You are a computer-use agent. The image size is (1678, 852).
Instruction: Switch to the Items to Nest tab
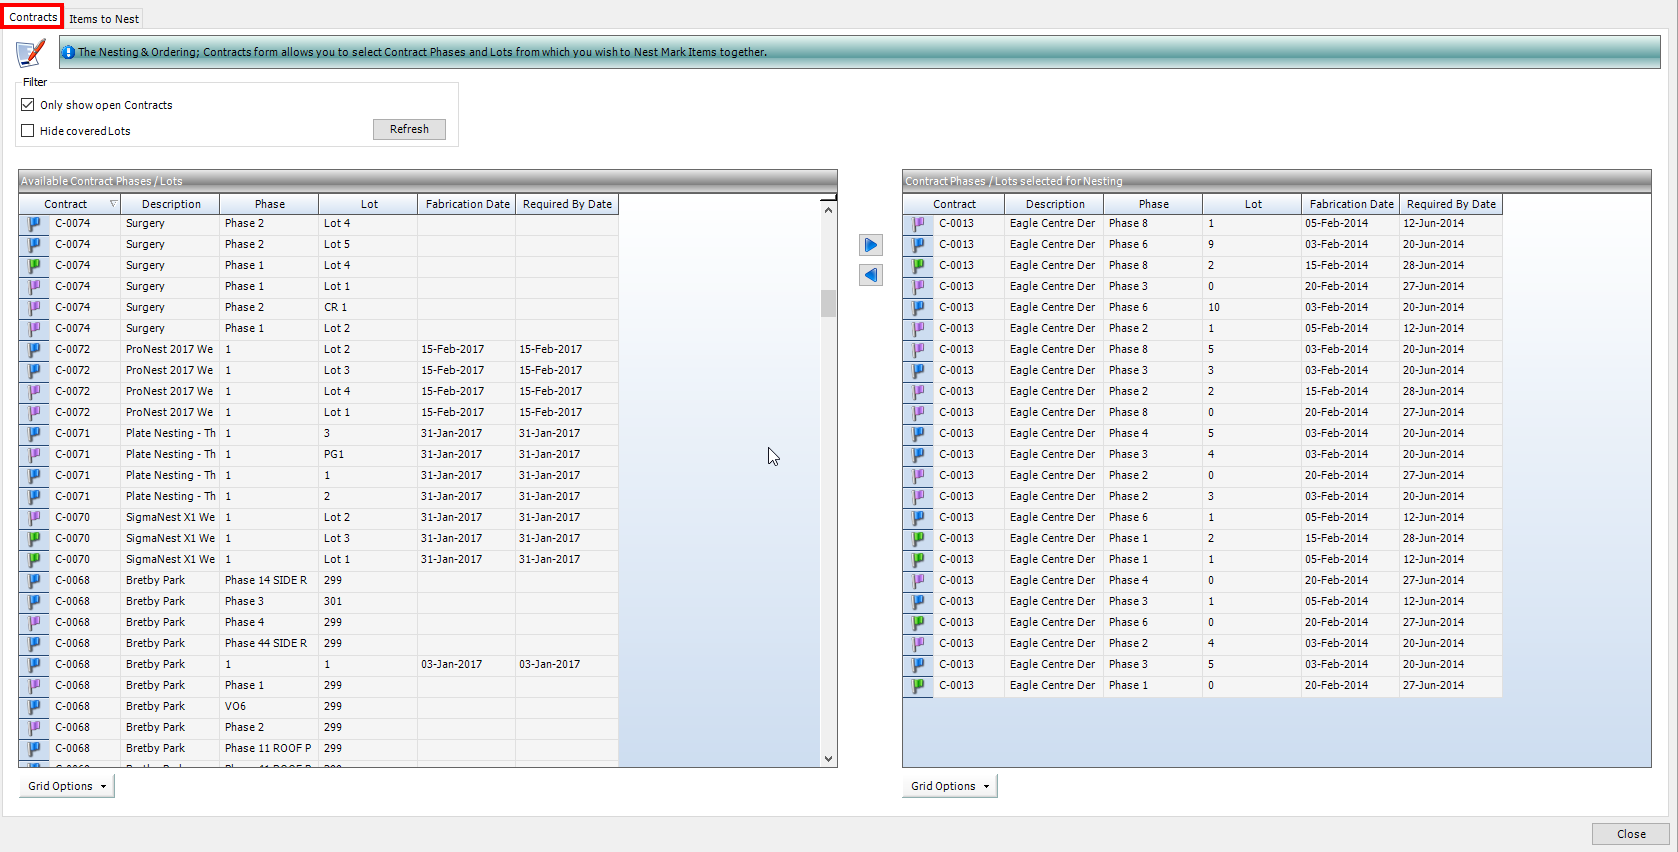click(104, 19)
